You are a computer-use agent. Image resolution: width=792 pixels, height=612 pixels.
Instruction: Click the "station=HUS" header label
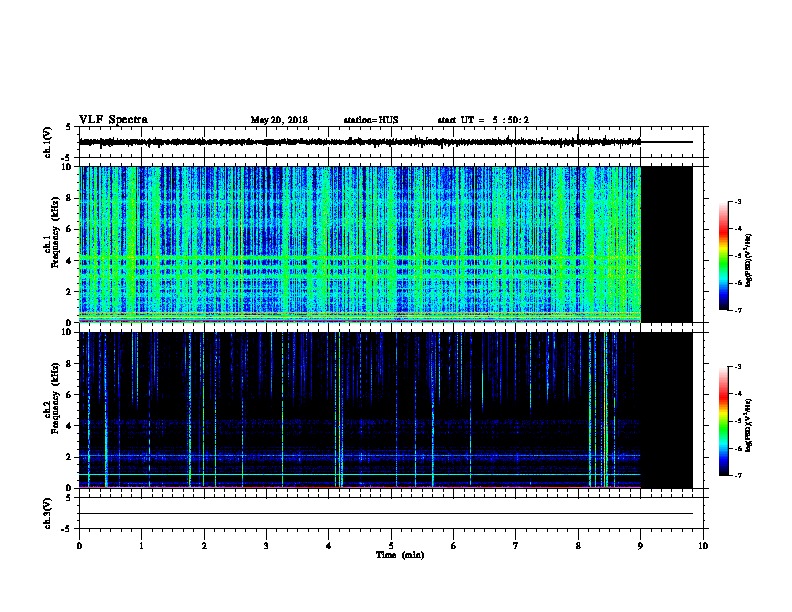tap(371, 120)
